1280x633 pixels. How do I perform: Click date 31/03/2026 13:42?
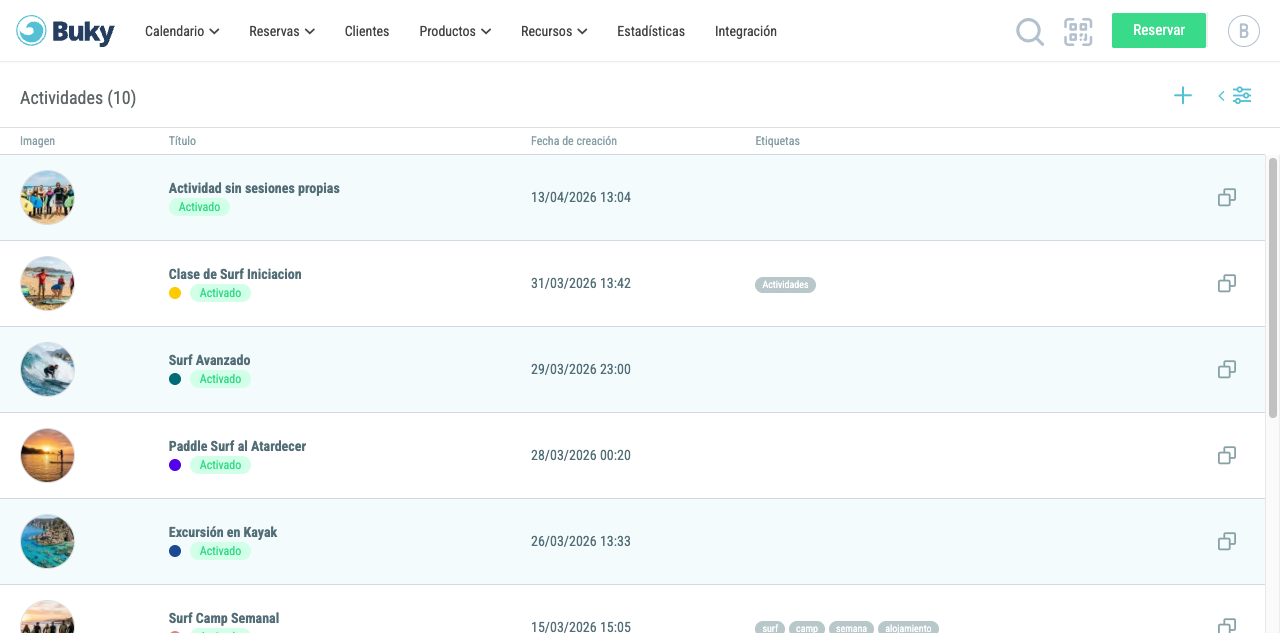coord(581,283)
